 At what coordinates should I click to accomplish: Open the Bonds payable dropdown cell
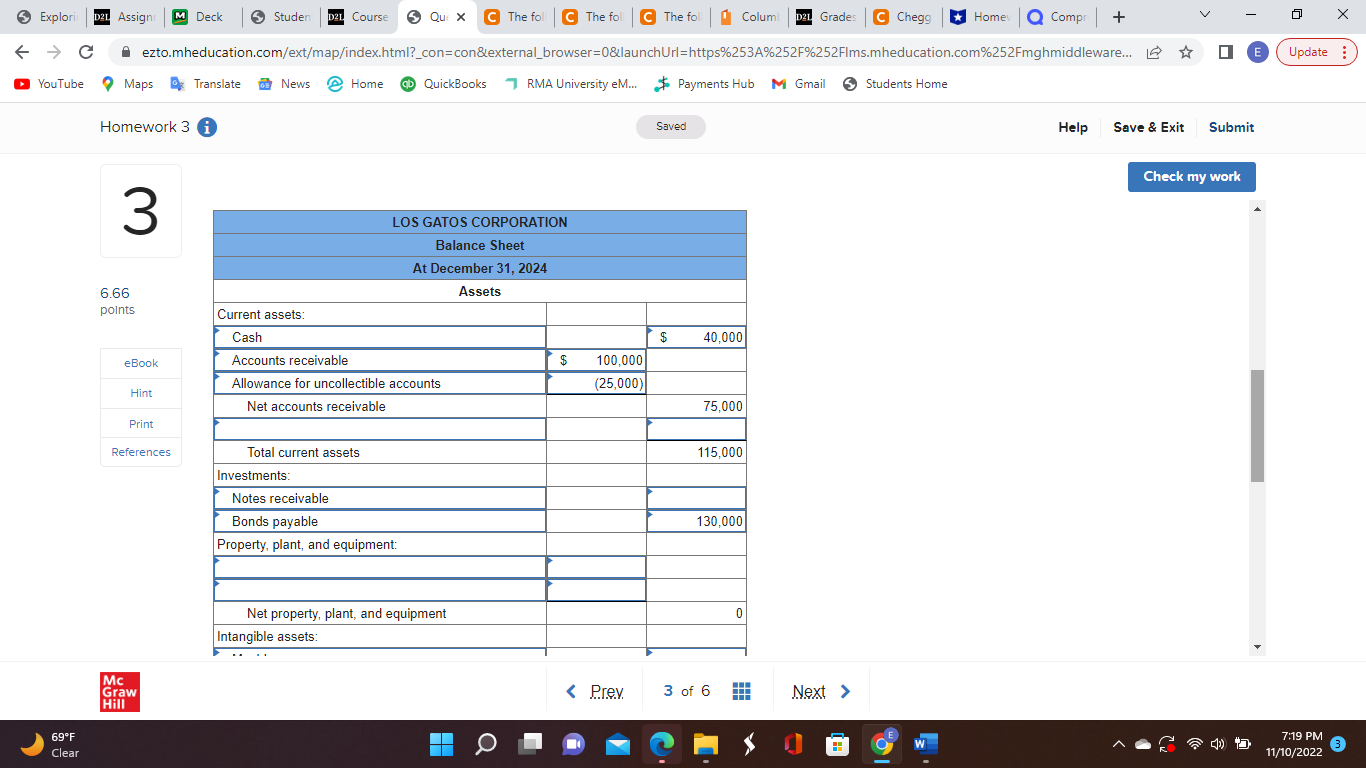(380, 522)
